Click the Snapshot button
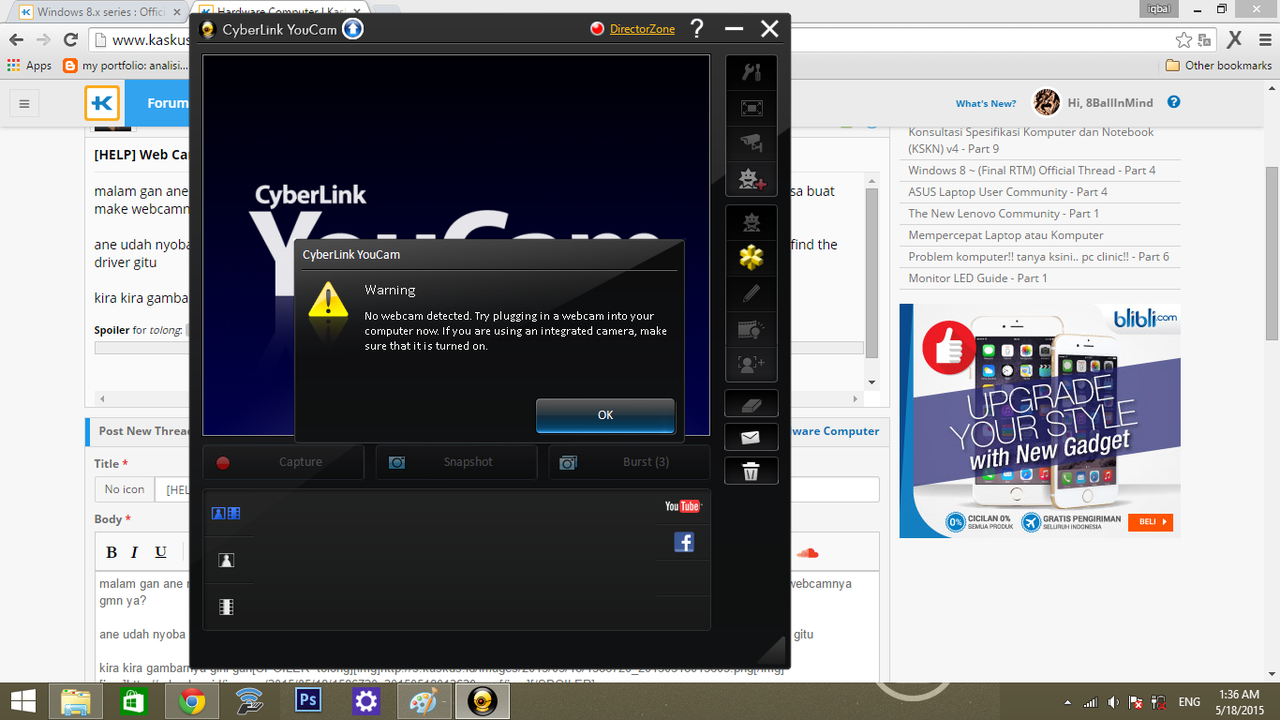 [x=456, y=462]
